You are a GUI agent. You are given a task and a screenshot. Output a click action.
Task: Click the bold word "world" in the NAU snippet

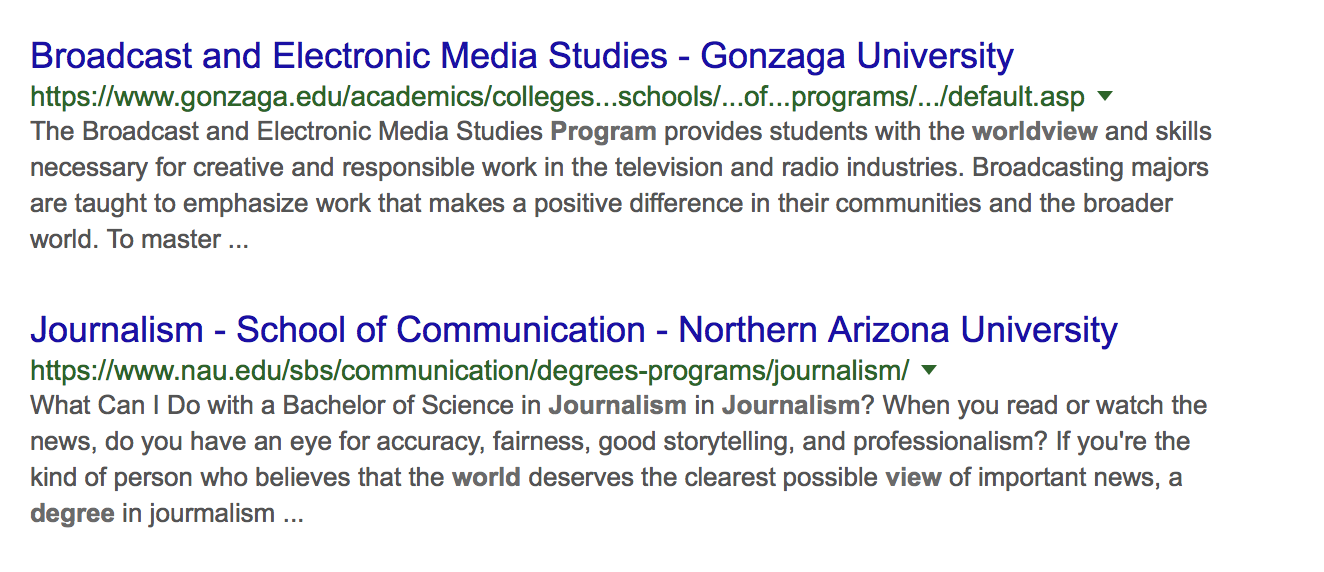486,477
